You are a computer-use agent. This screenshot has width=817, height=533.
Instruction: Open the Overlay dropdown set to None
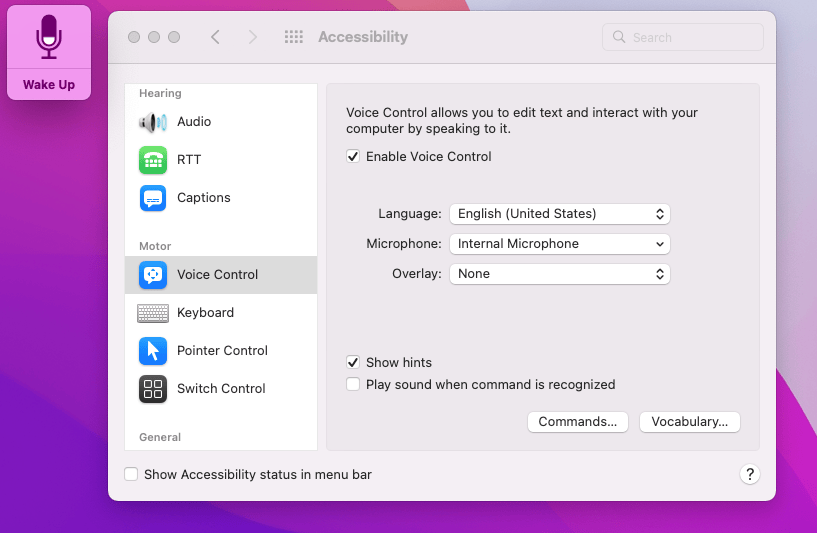(x=559, y=274)
